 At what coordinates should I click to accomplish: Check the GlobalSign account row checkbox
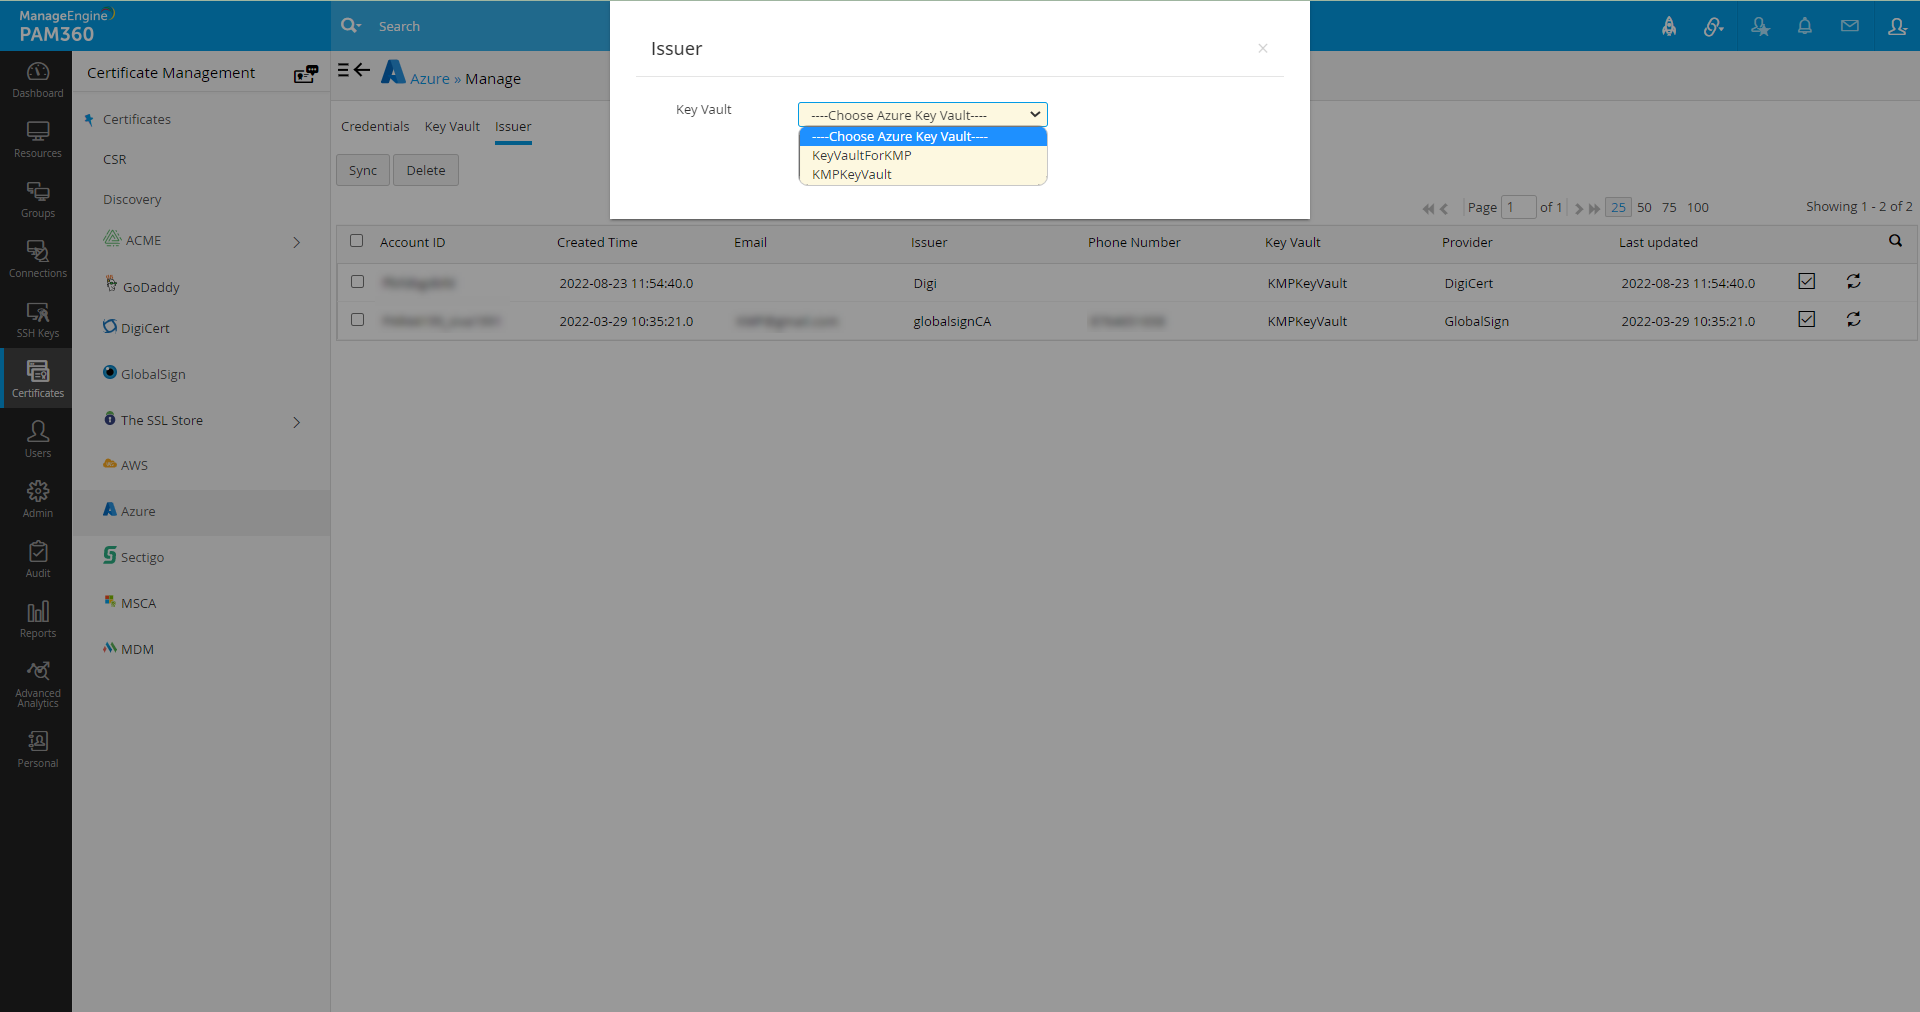pyautogui.click(x=357, y=320)
